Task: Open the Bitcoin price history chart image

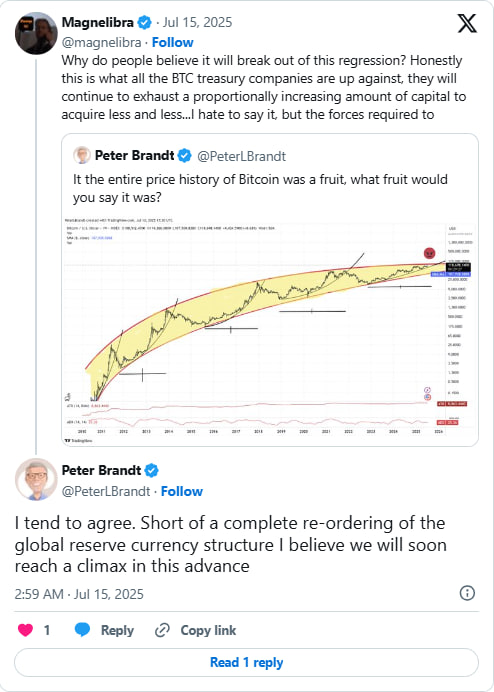Action: point(270,329)
